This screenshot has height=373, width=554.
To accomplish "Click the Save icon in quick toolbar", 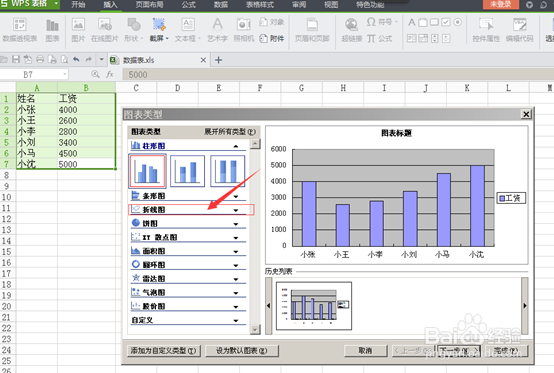I will (x=16, y=59).
